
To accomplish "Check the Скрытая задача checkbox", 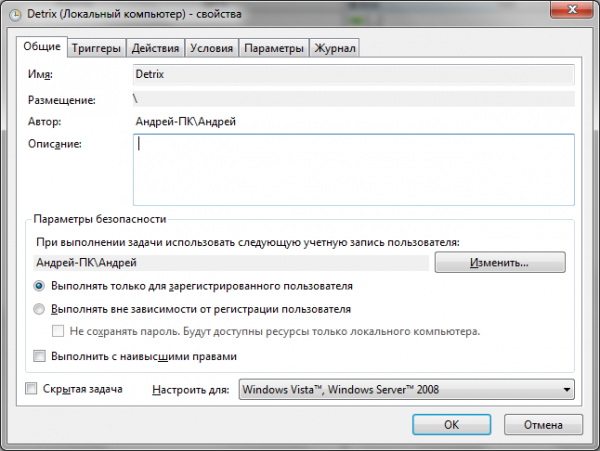I will (x=31, y=389).
